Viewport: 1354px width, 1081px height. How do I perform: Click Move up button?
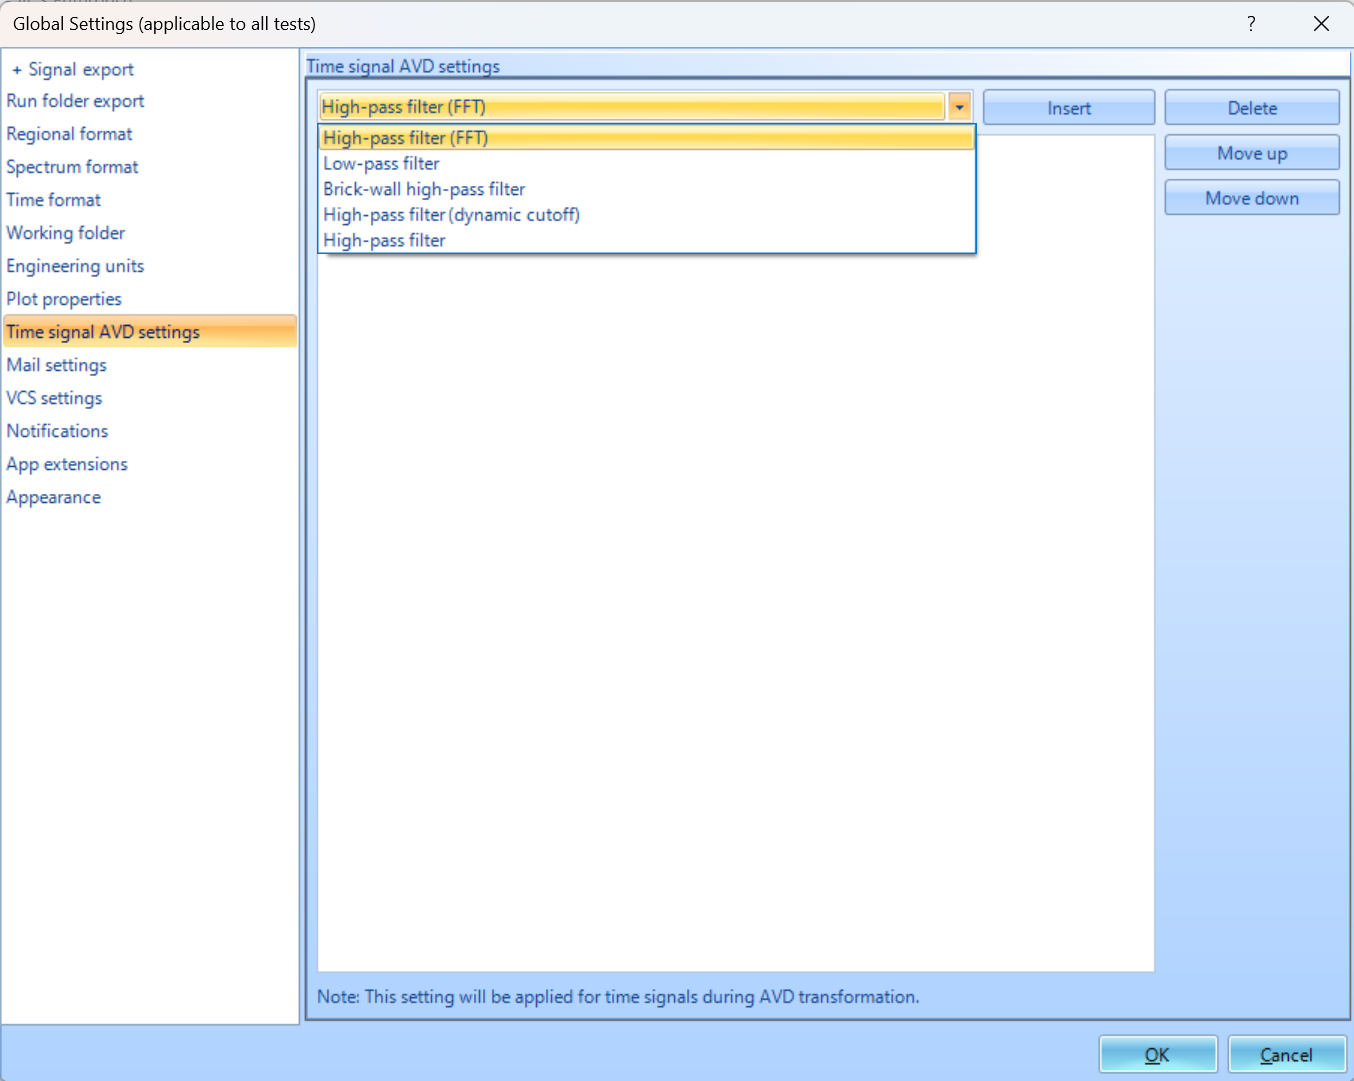pos(1251,153)
